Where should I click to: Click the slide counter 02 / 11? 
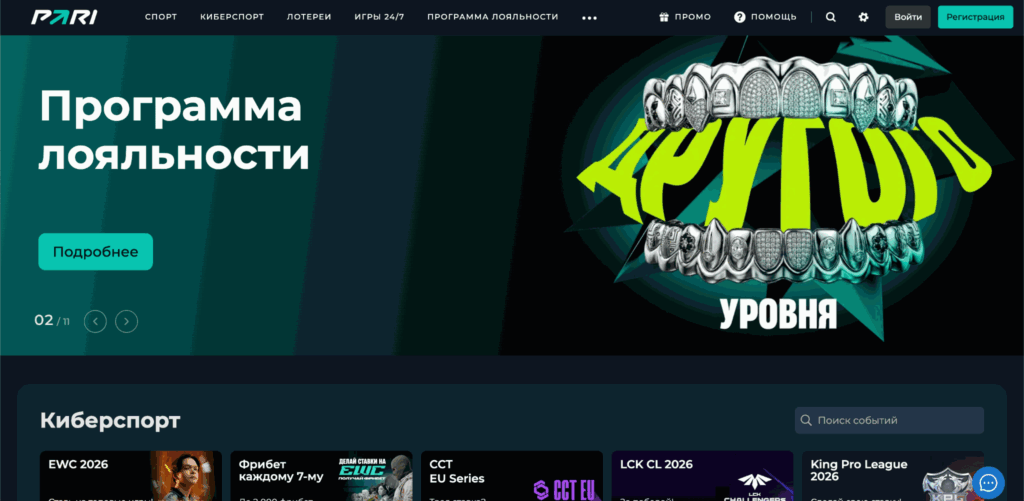point(52,321)
